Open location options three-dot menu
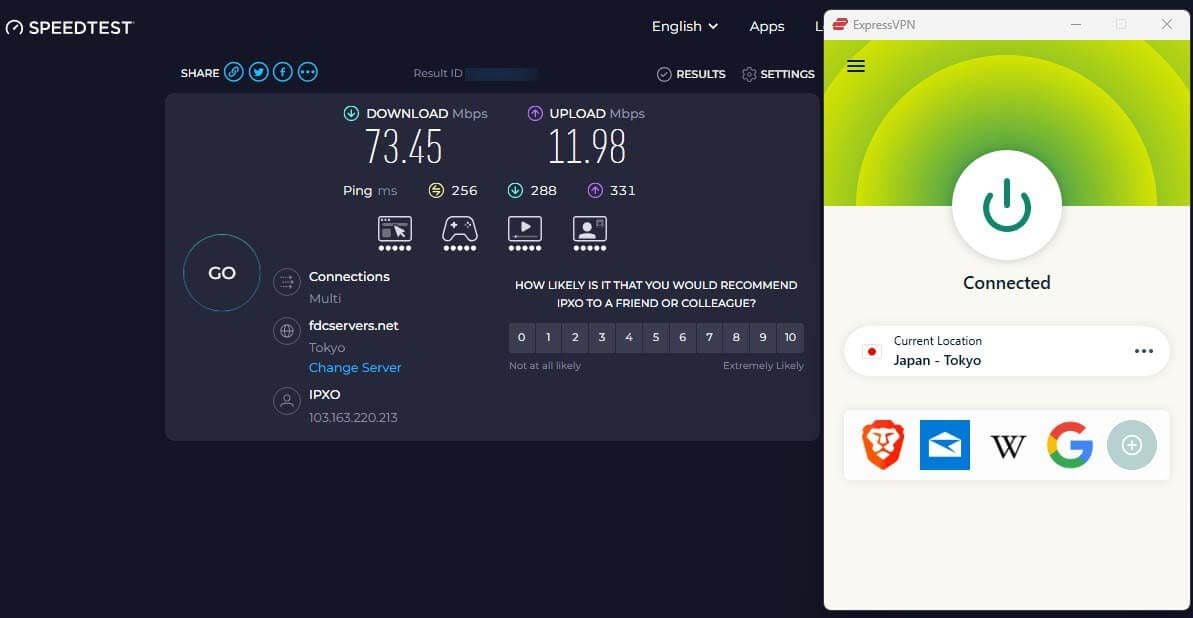Viewport: 1193px width, 618px height. click(1144, 351)
